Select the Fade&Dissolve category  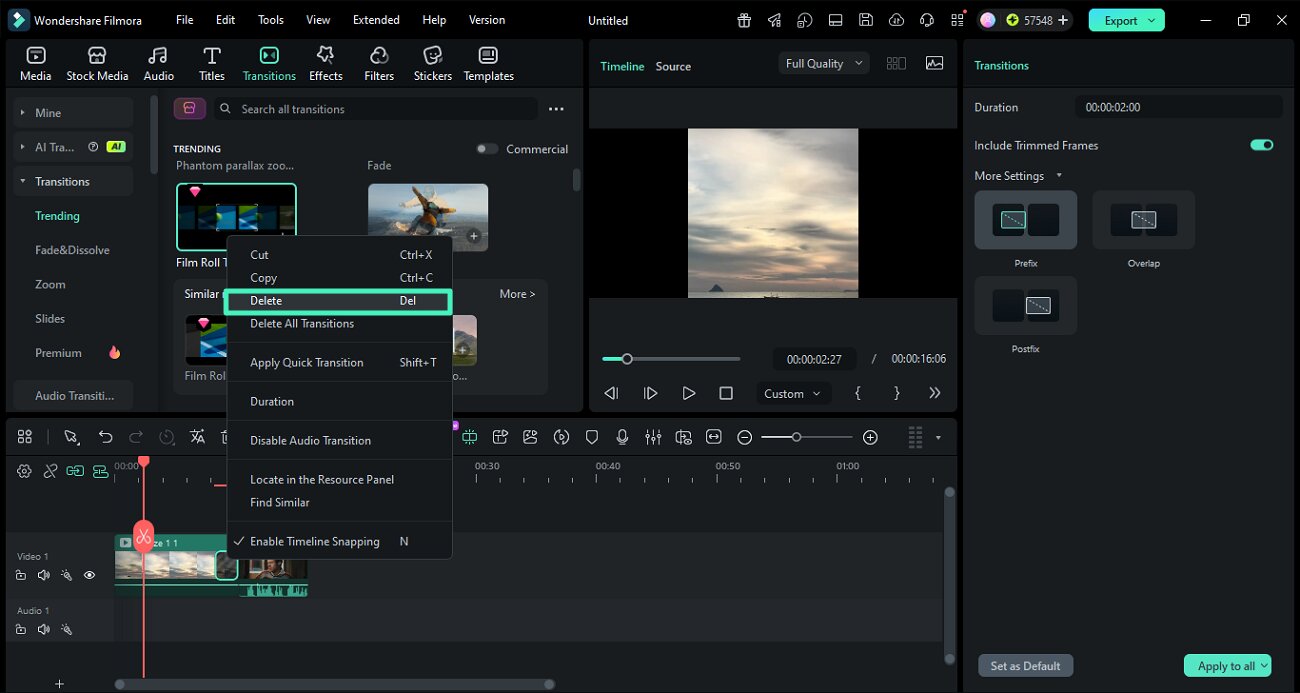coord(72,250)
